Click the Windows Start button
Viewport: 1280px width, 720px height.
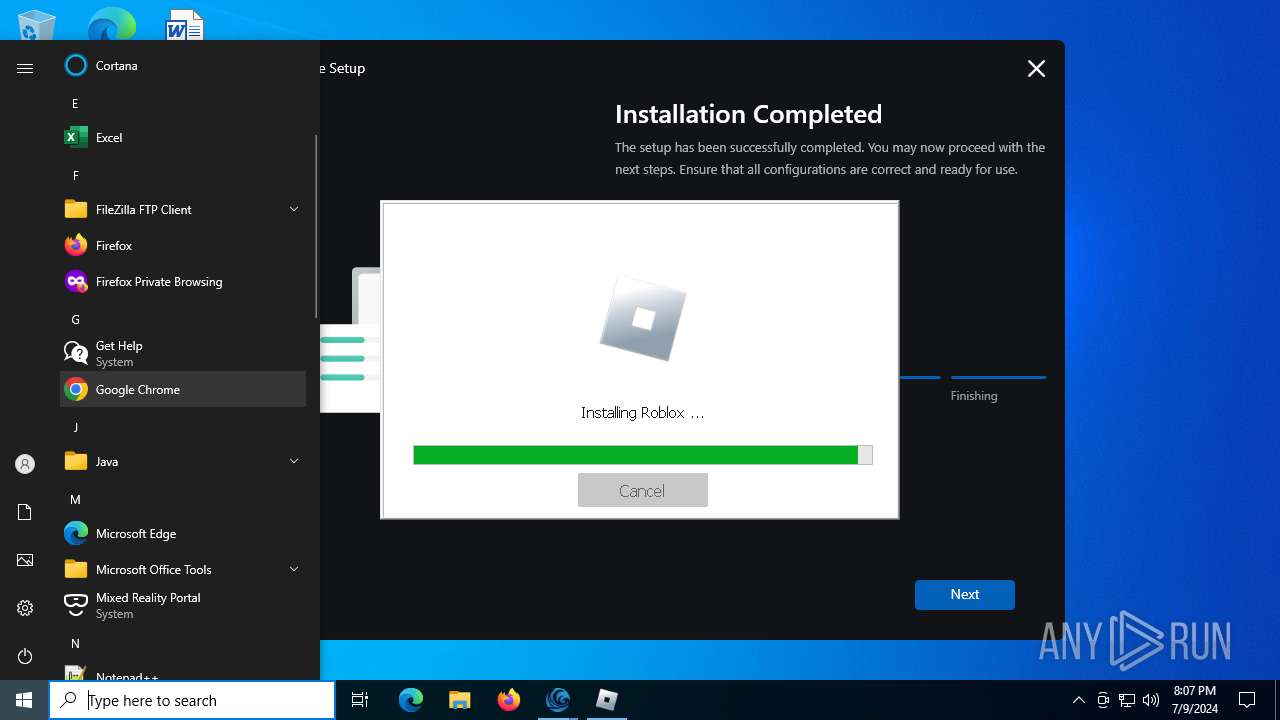click(x=24, y=700)
